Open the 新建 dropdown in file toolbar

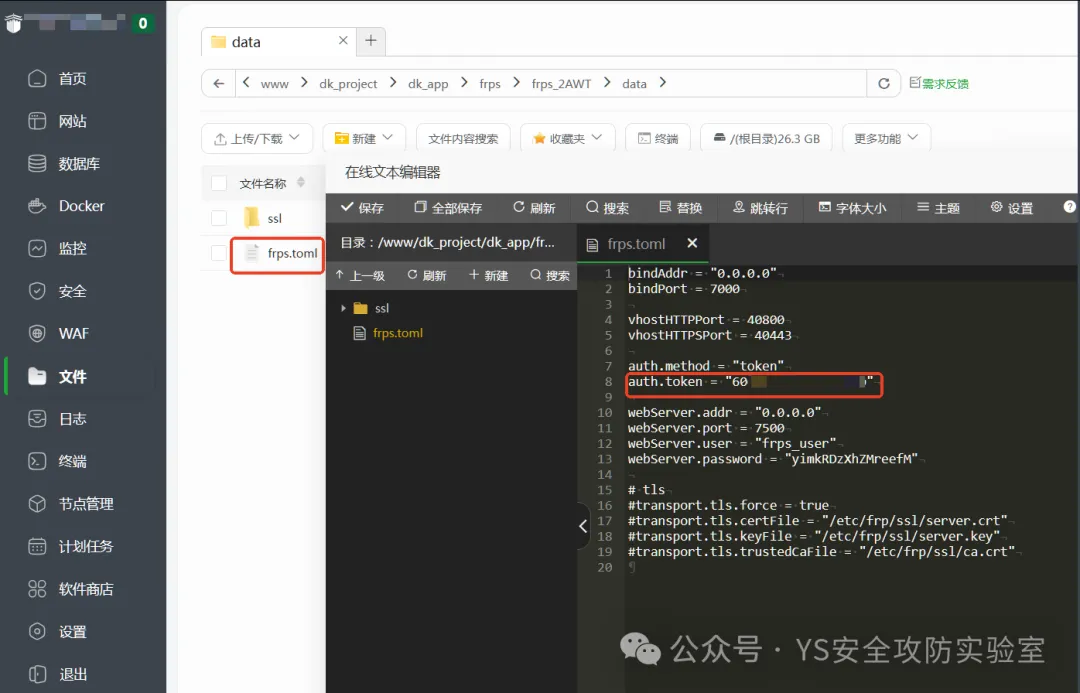364,138
